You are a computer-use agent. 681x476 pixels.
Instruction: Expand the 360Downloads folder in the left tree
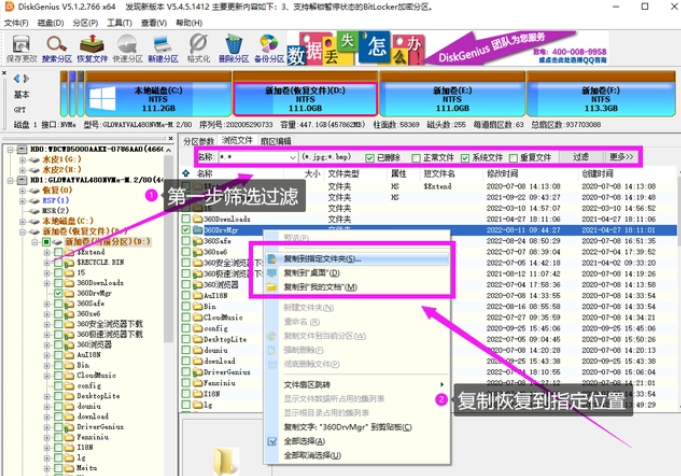click(47, 281)
